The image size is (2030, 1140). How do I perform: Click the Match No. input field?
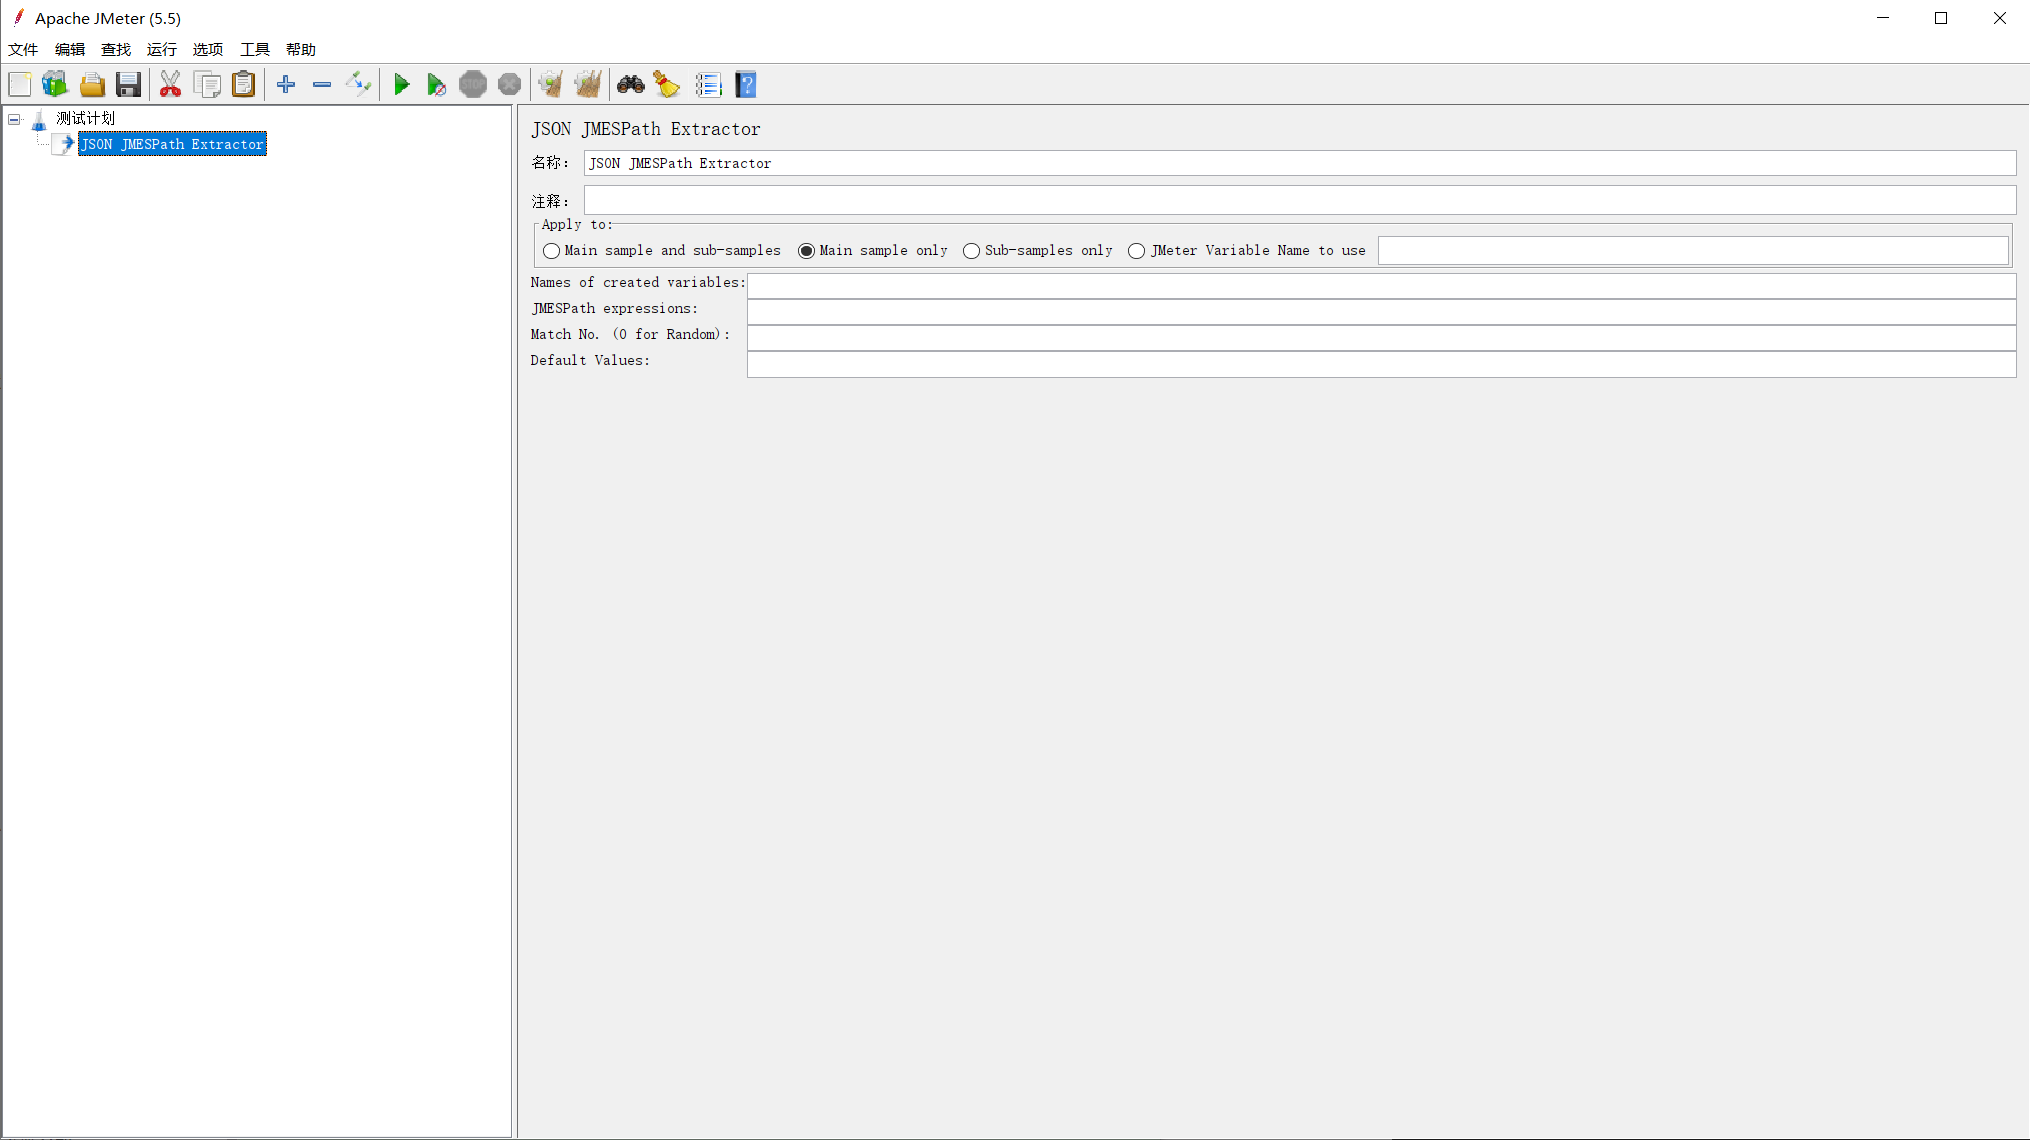pyautogui.click(x=1381, y=338)
